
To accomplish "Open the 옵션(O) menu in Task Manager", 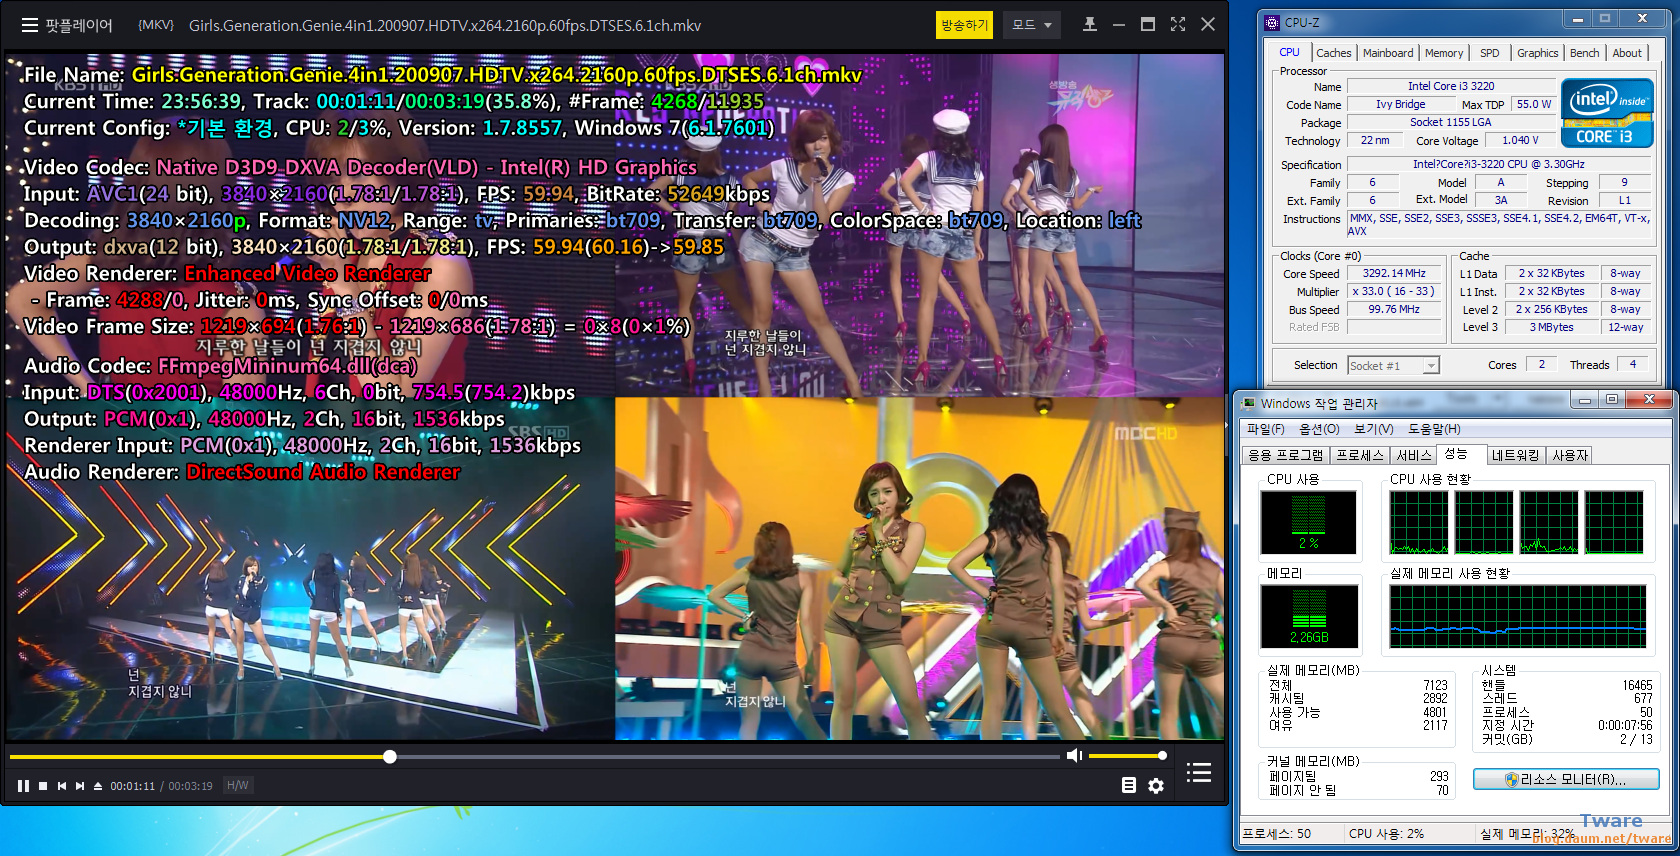I will coord(1319,429).
